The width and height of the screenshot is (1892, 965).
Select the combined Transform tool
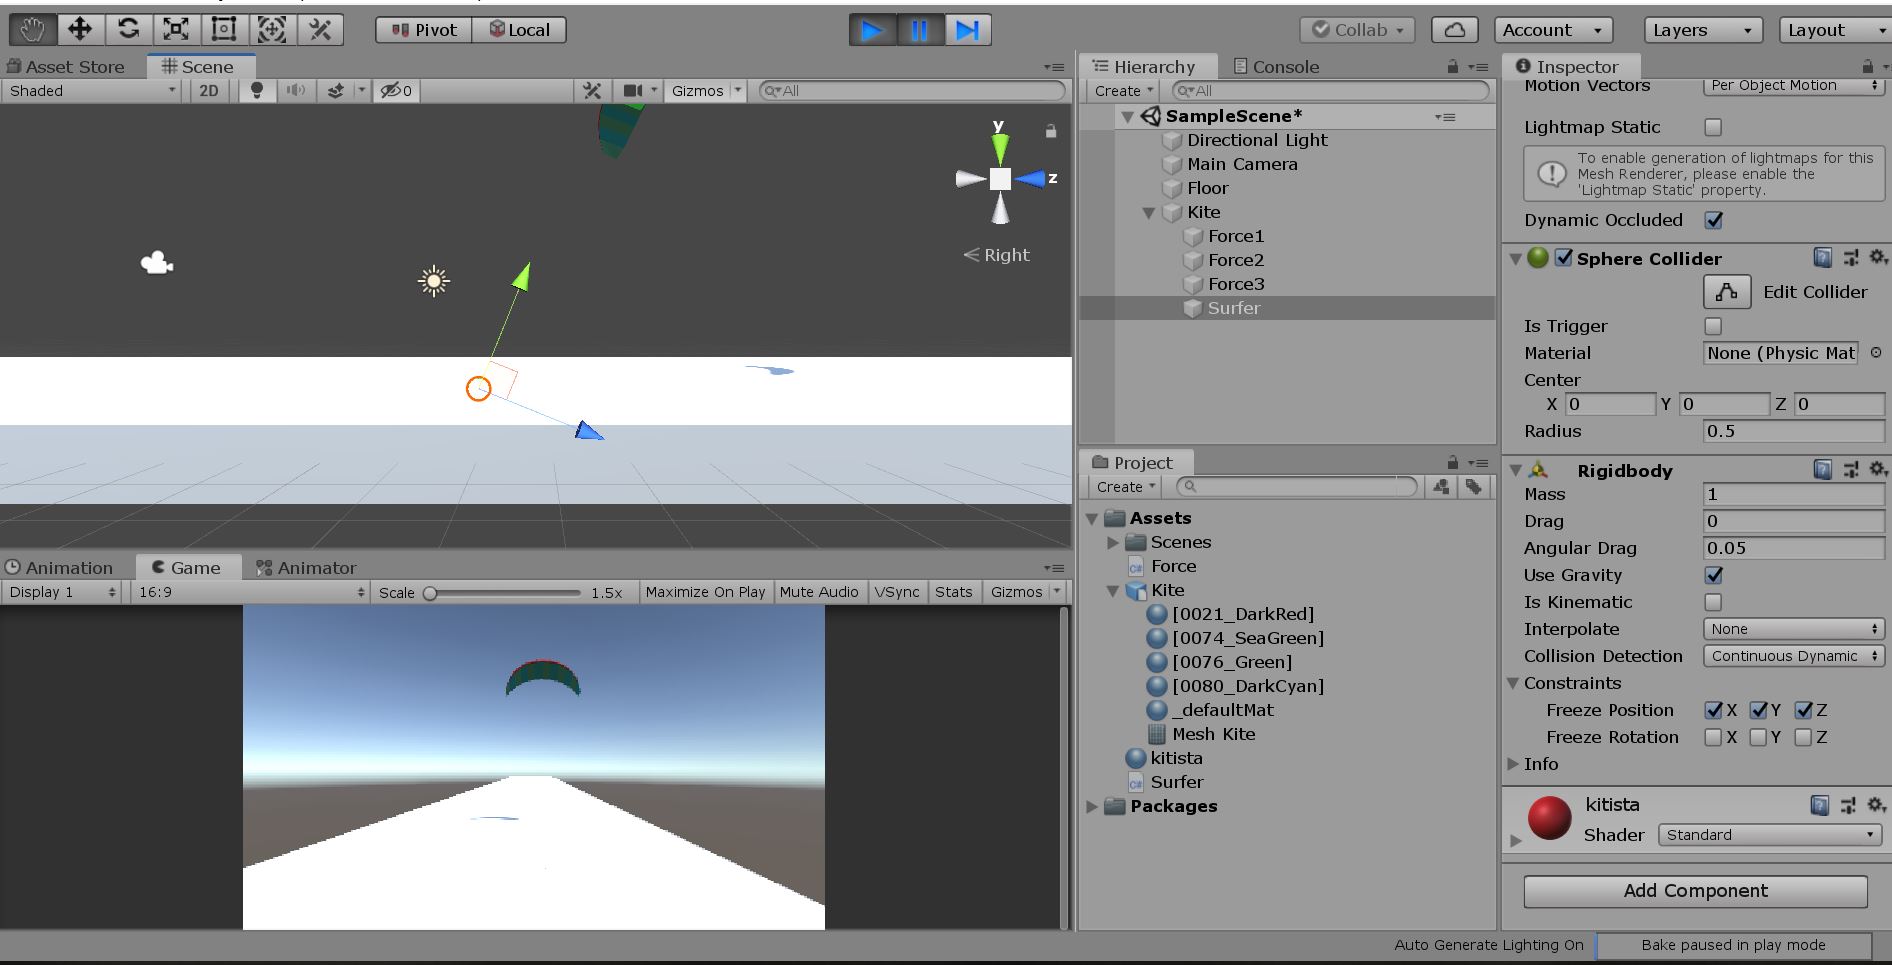(x=272, y=30)
